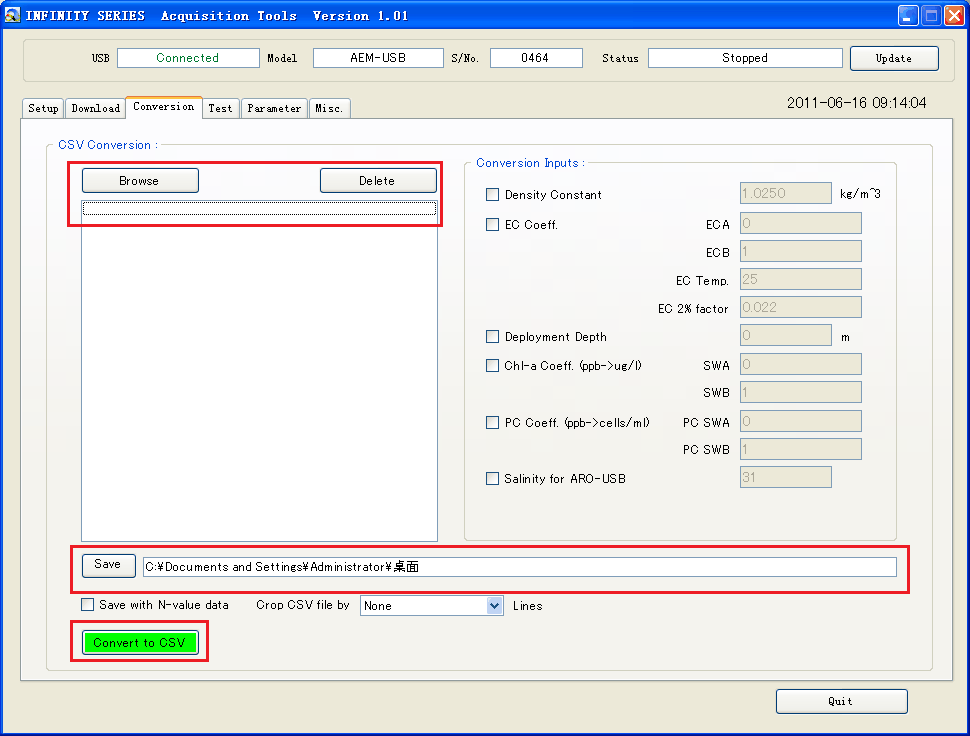Enable the Density Constant checkbox

point(492,195)
